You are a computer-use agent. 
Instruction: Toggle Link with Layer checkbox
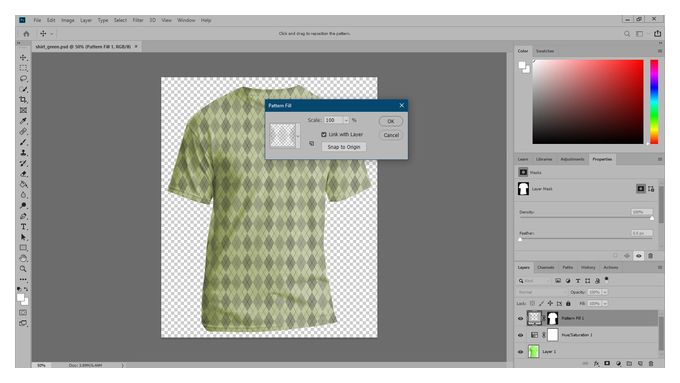point(324,134)
